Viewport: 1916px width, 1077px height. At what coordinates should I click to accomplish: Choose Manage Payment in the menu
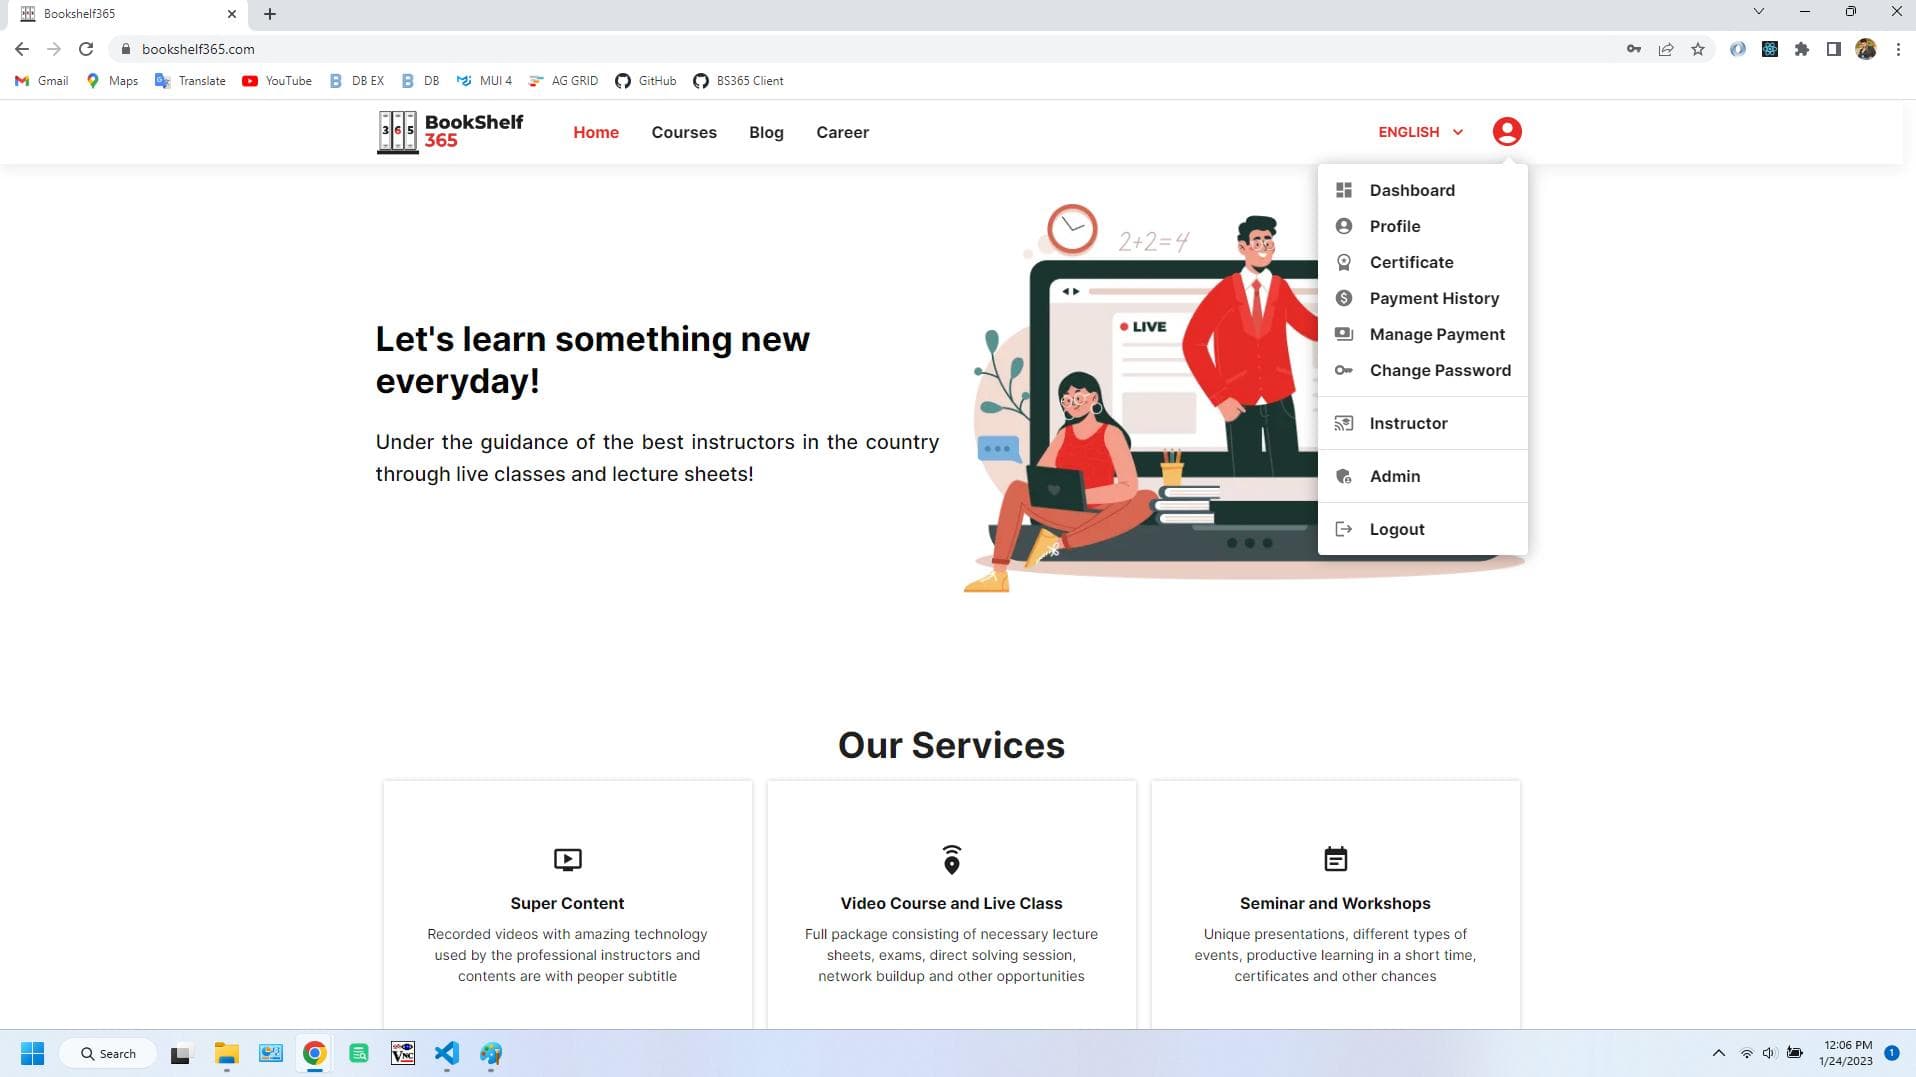(x=1422, y=334)
